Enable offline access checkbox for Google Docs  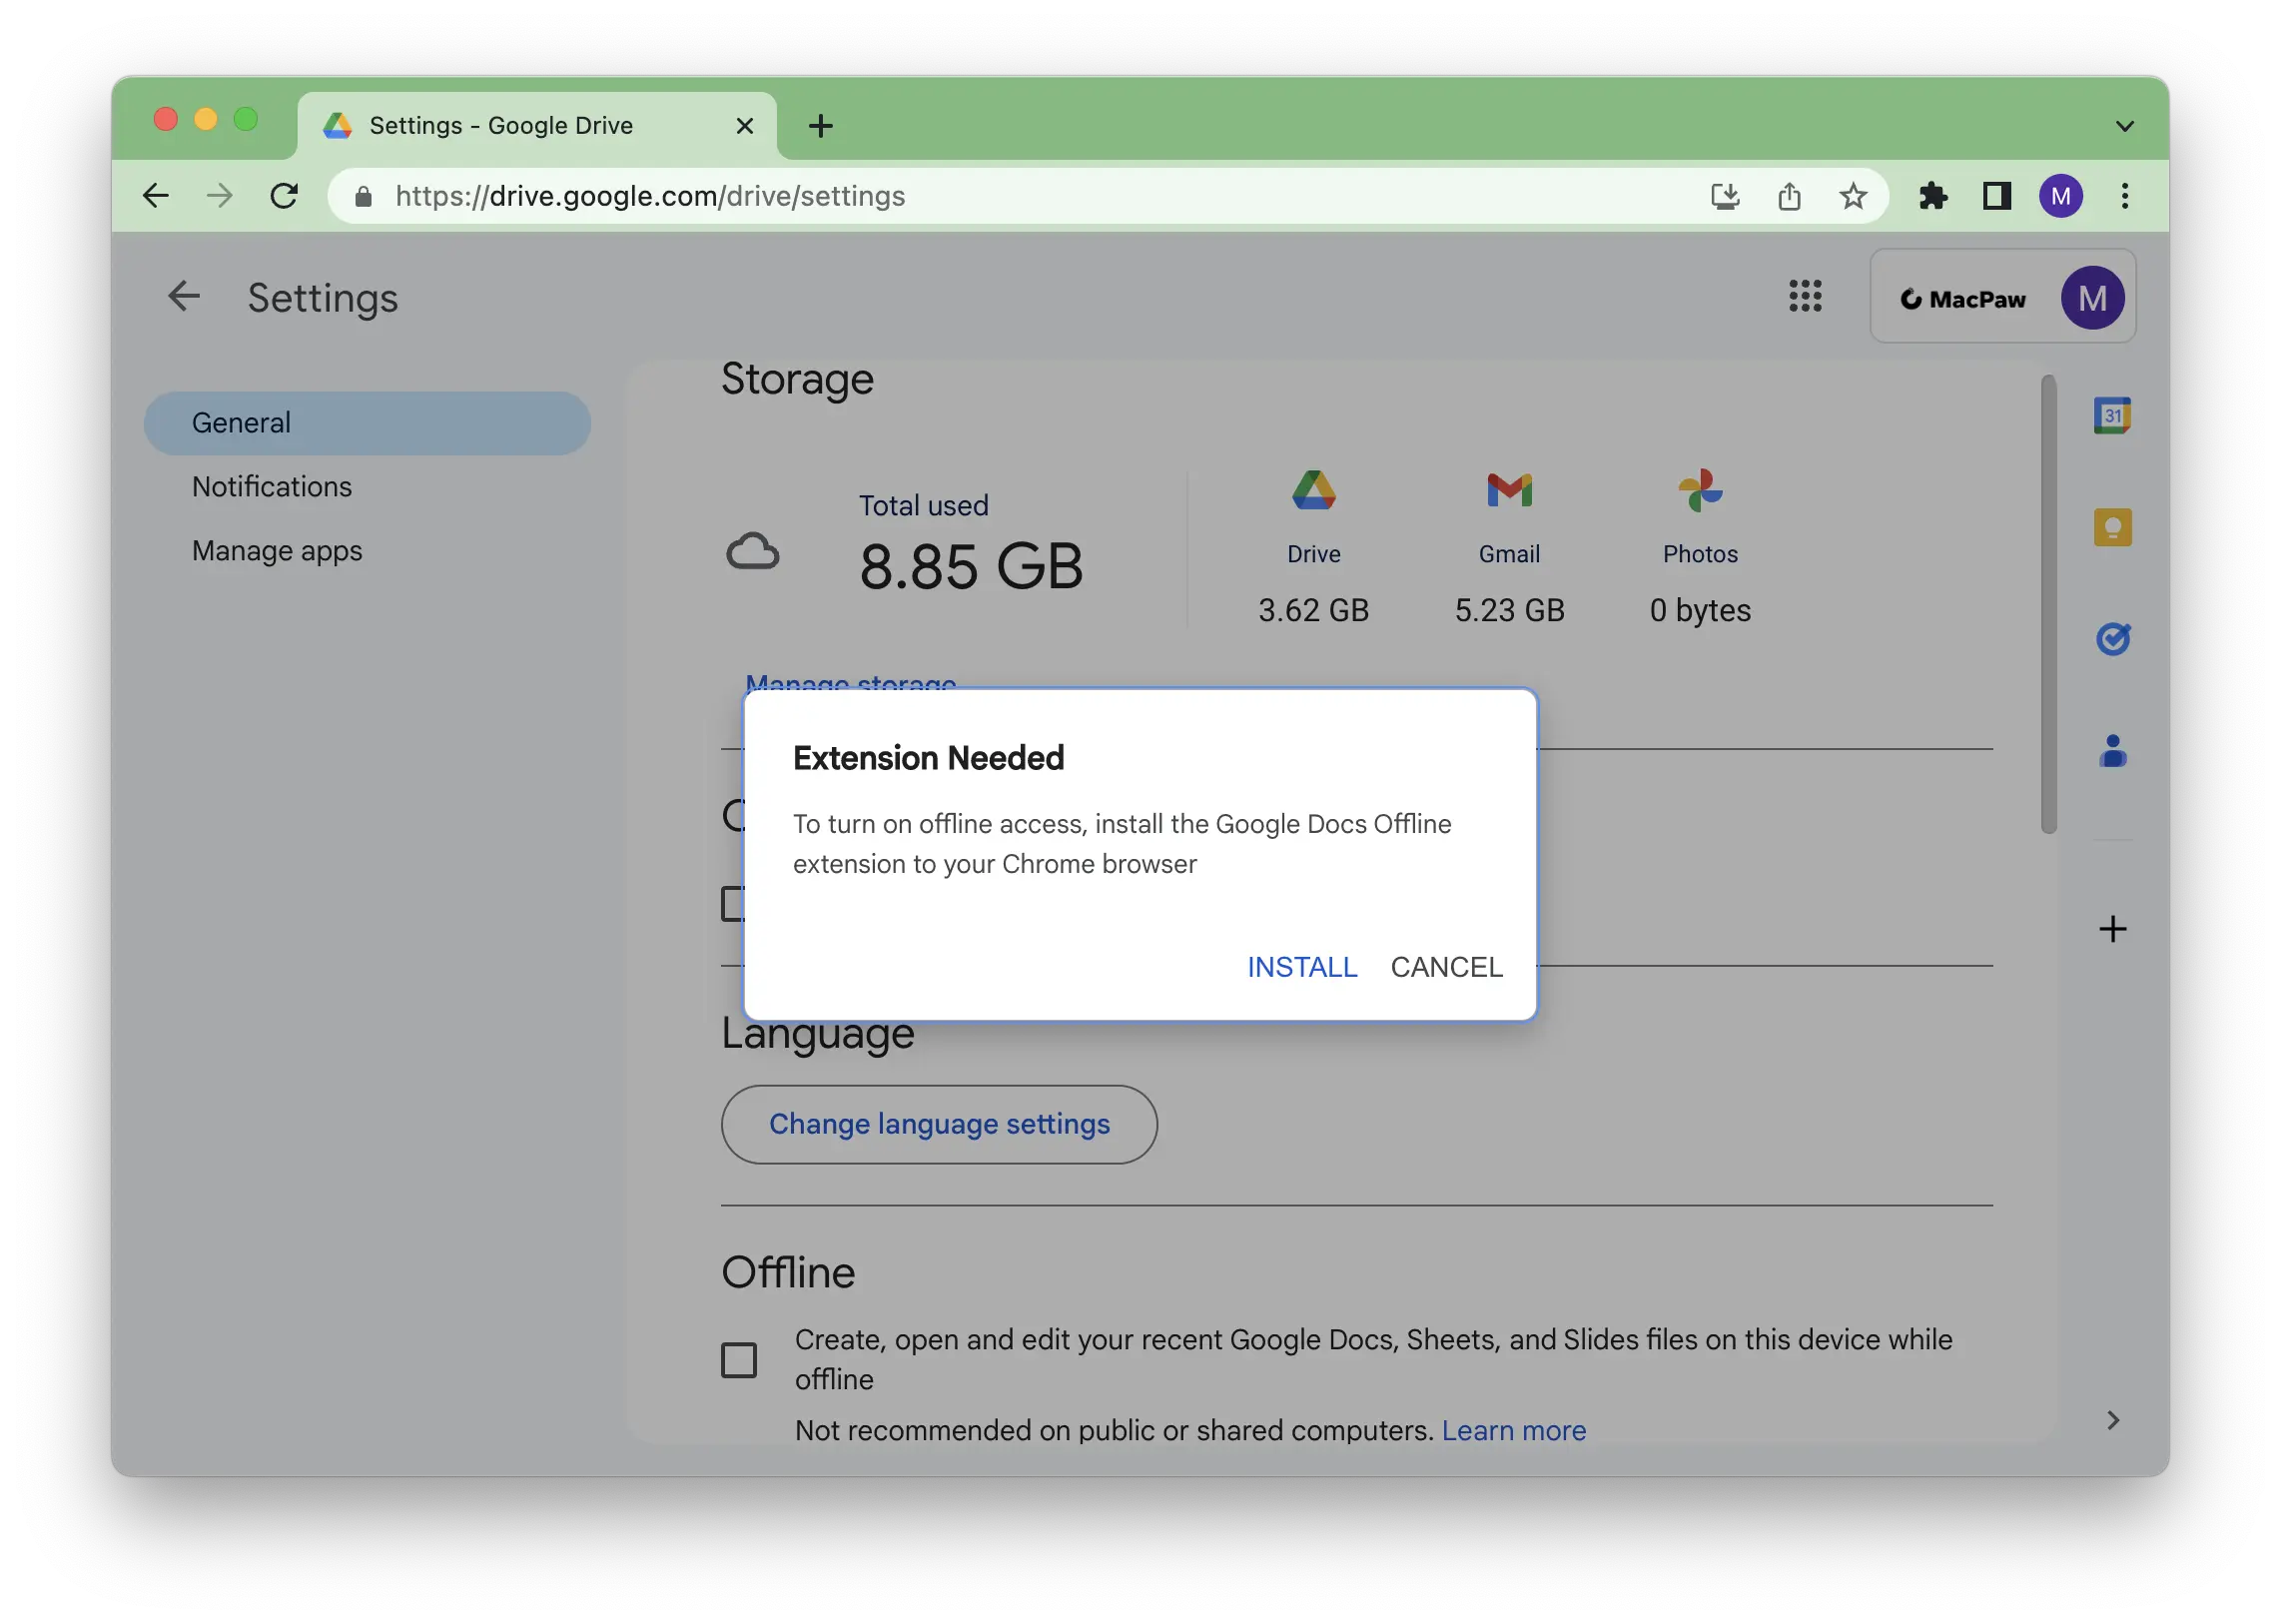(x=738, y=1357)
